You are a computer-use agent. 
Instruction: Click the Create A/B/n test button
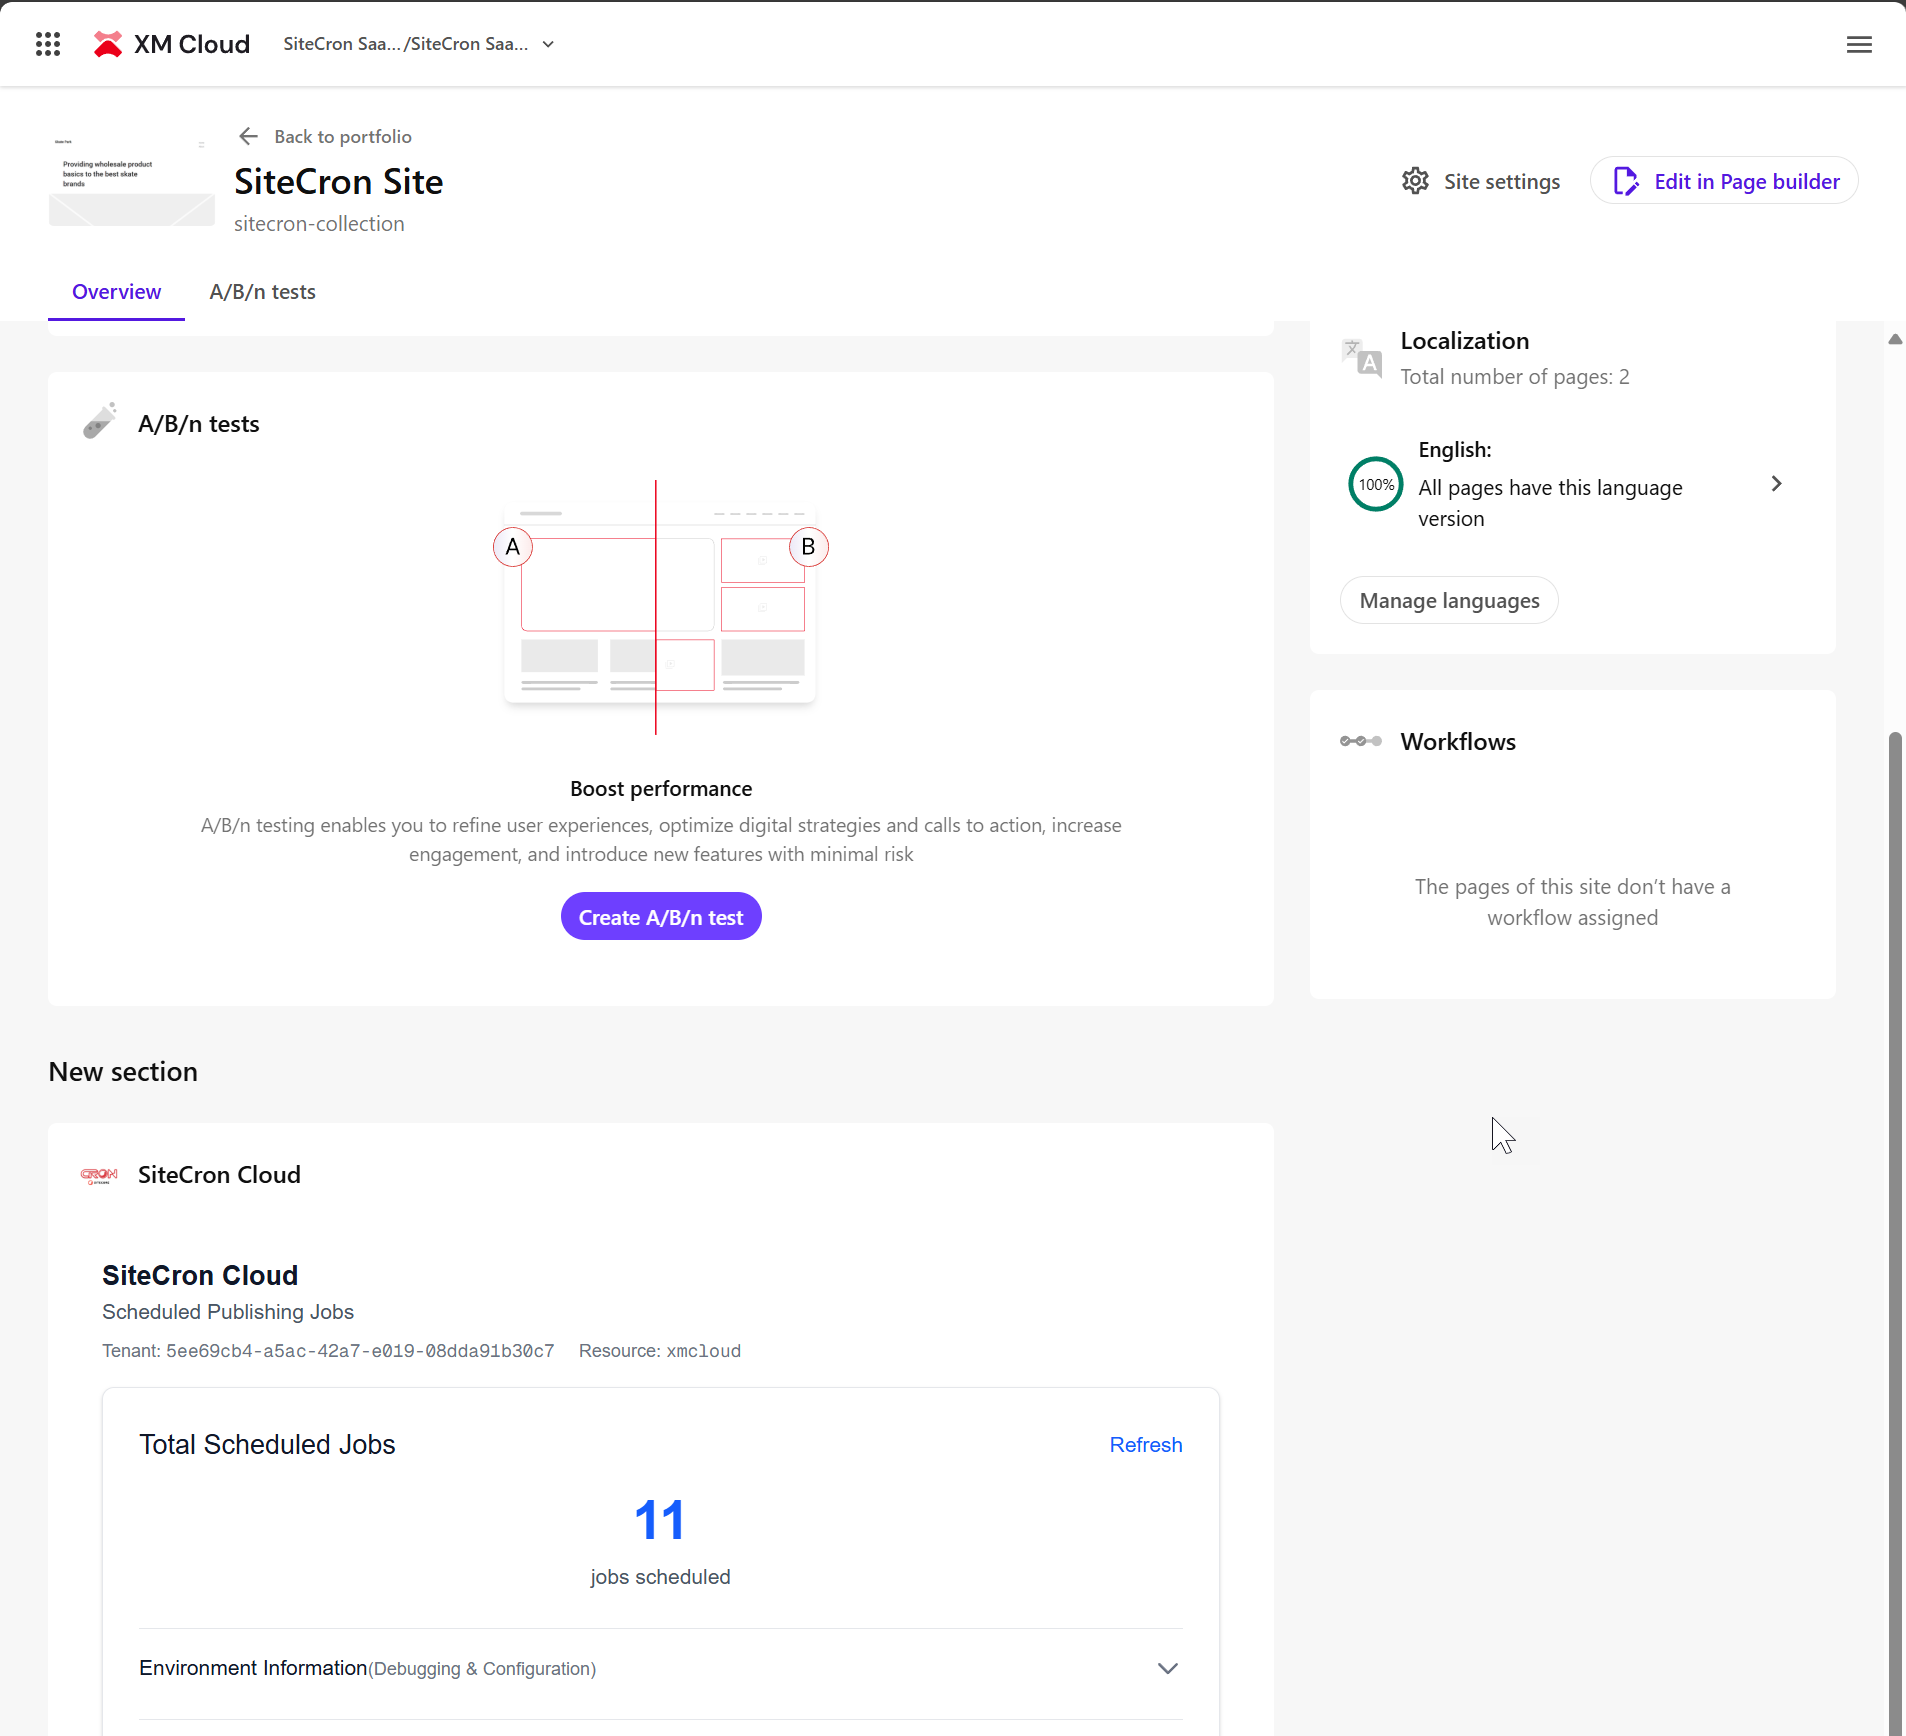click(x=661, y=917)
